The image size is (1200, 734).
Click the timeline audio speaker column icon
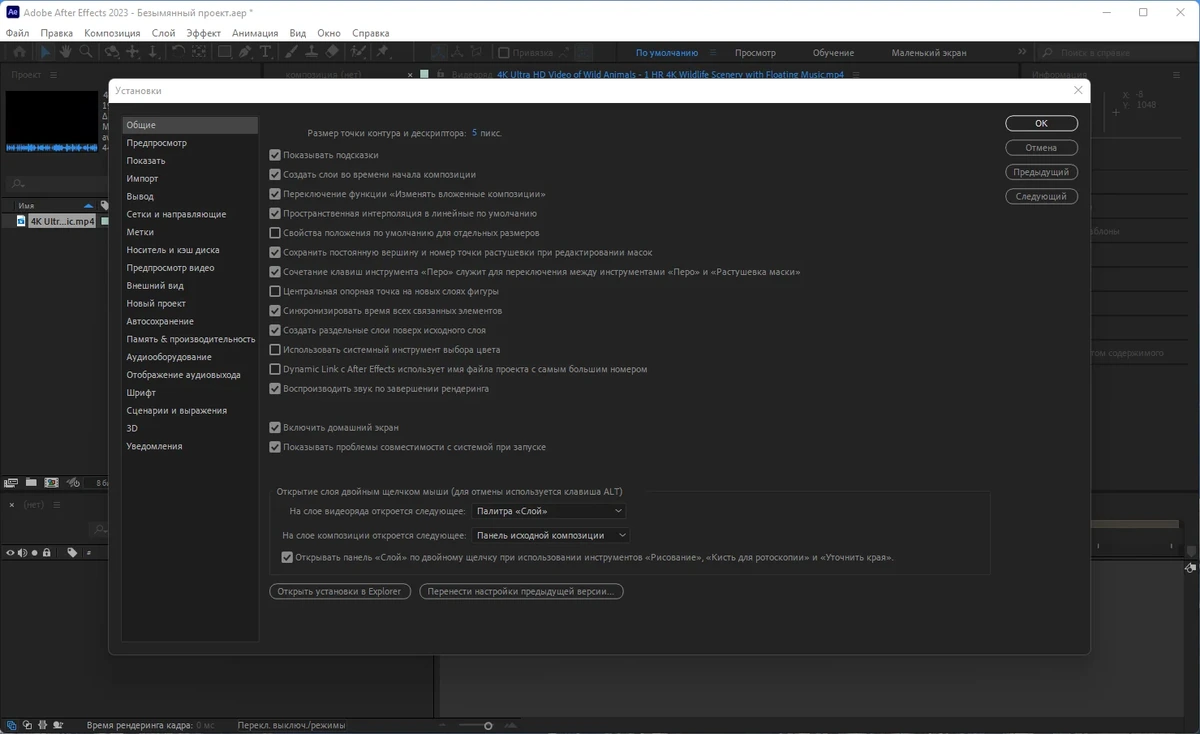[22, 552]
